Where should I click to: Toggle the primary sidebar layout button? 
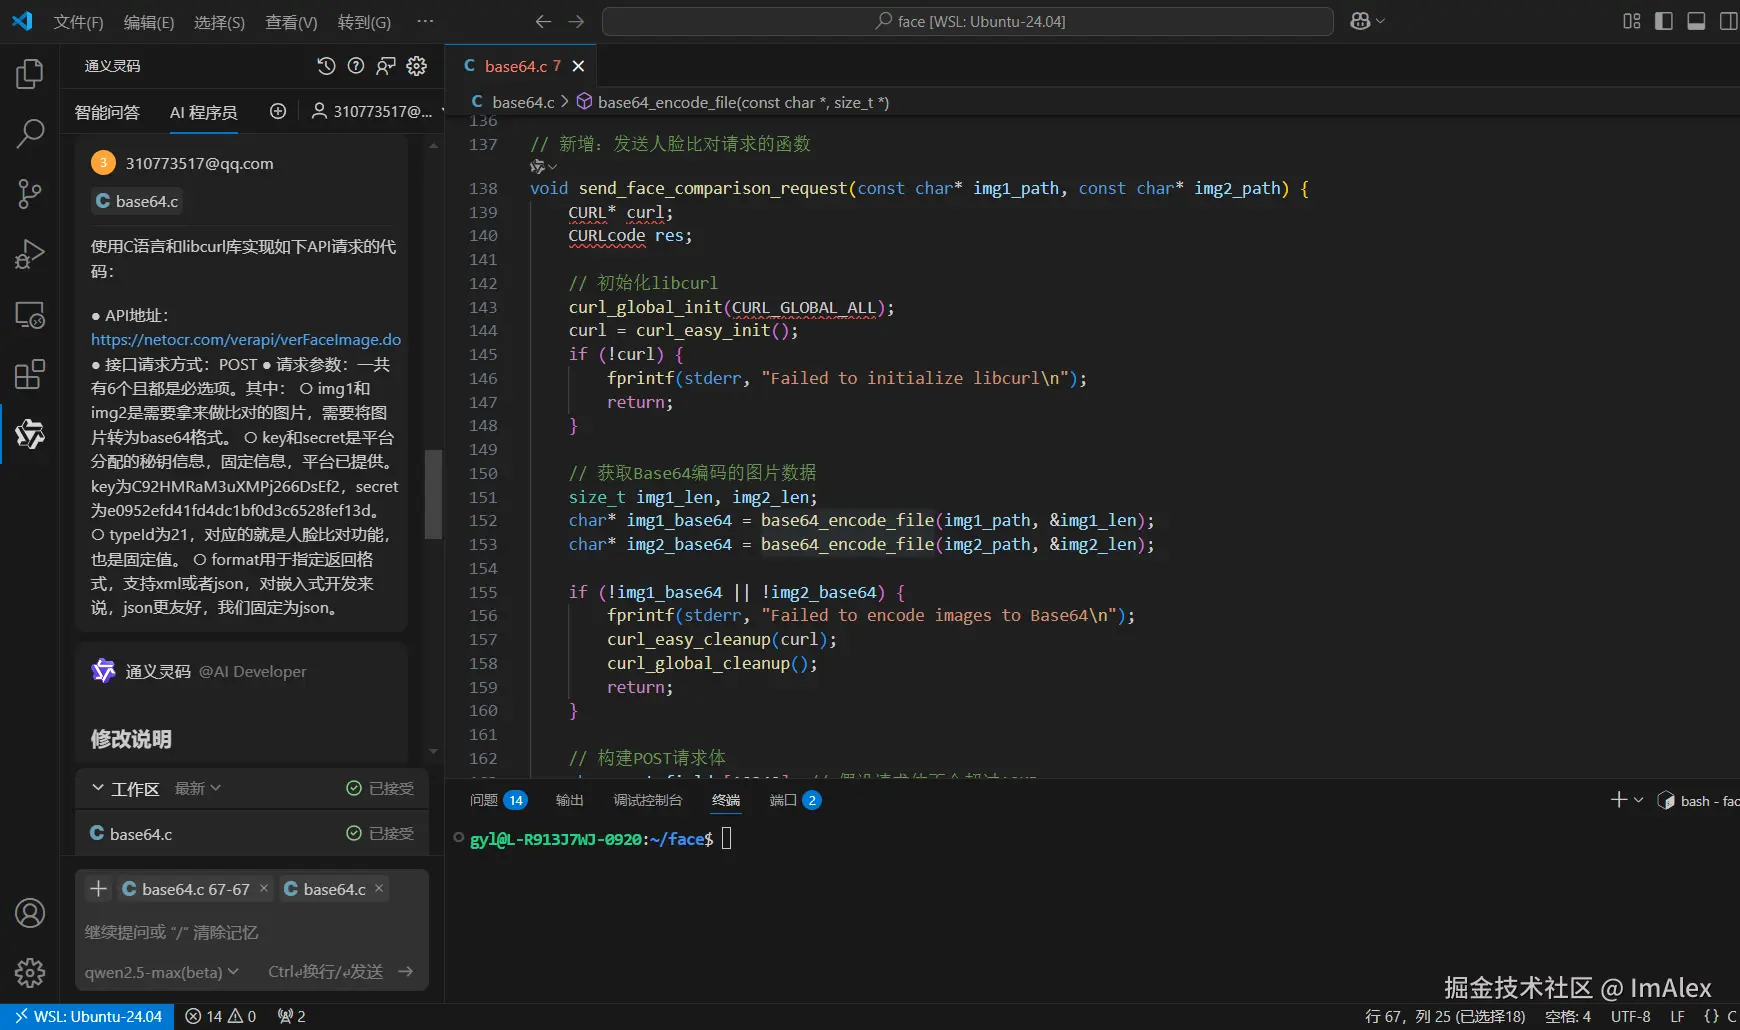point(1664,21)
